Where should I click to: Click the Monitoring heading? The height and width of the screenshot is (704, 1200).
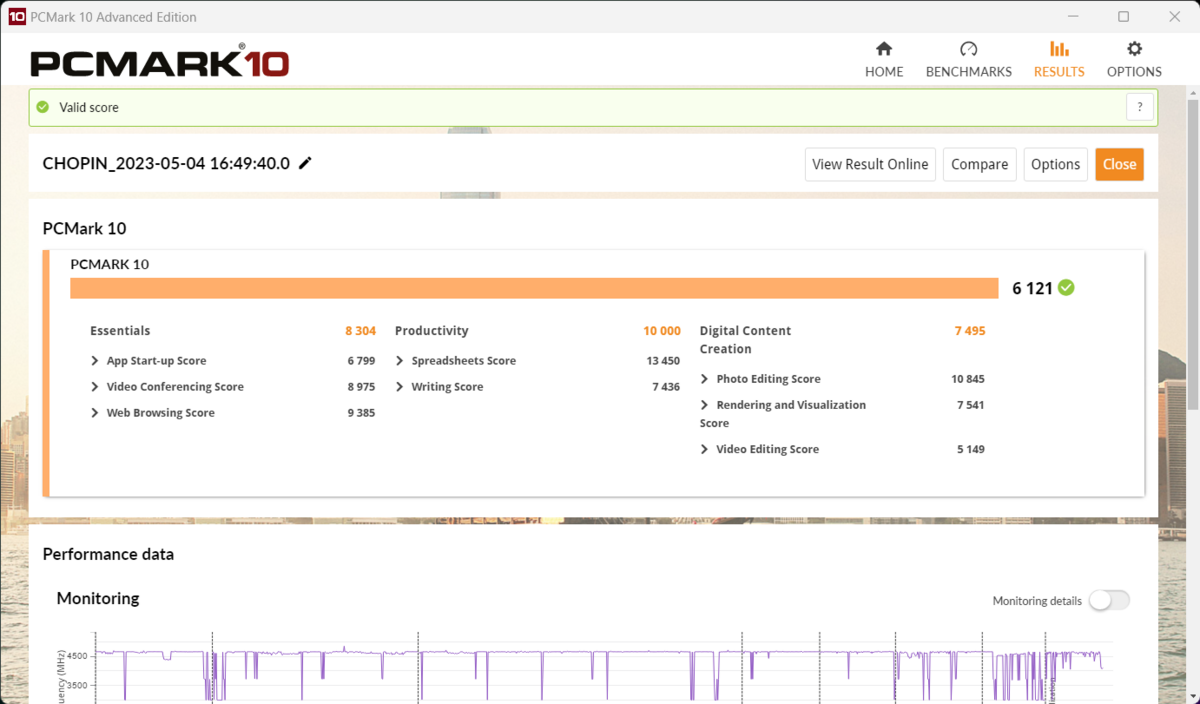click(x=98, y=598)
